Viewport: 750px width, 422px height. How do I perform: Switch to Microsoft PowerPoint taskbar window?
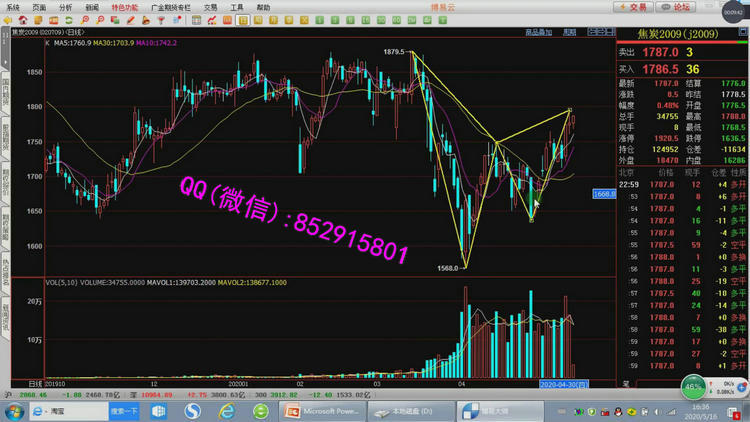[320, 411]
